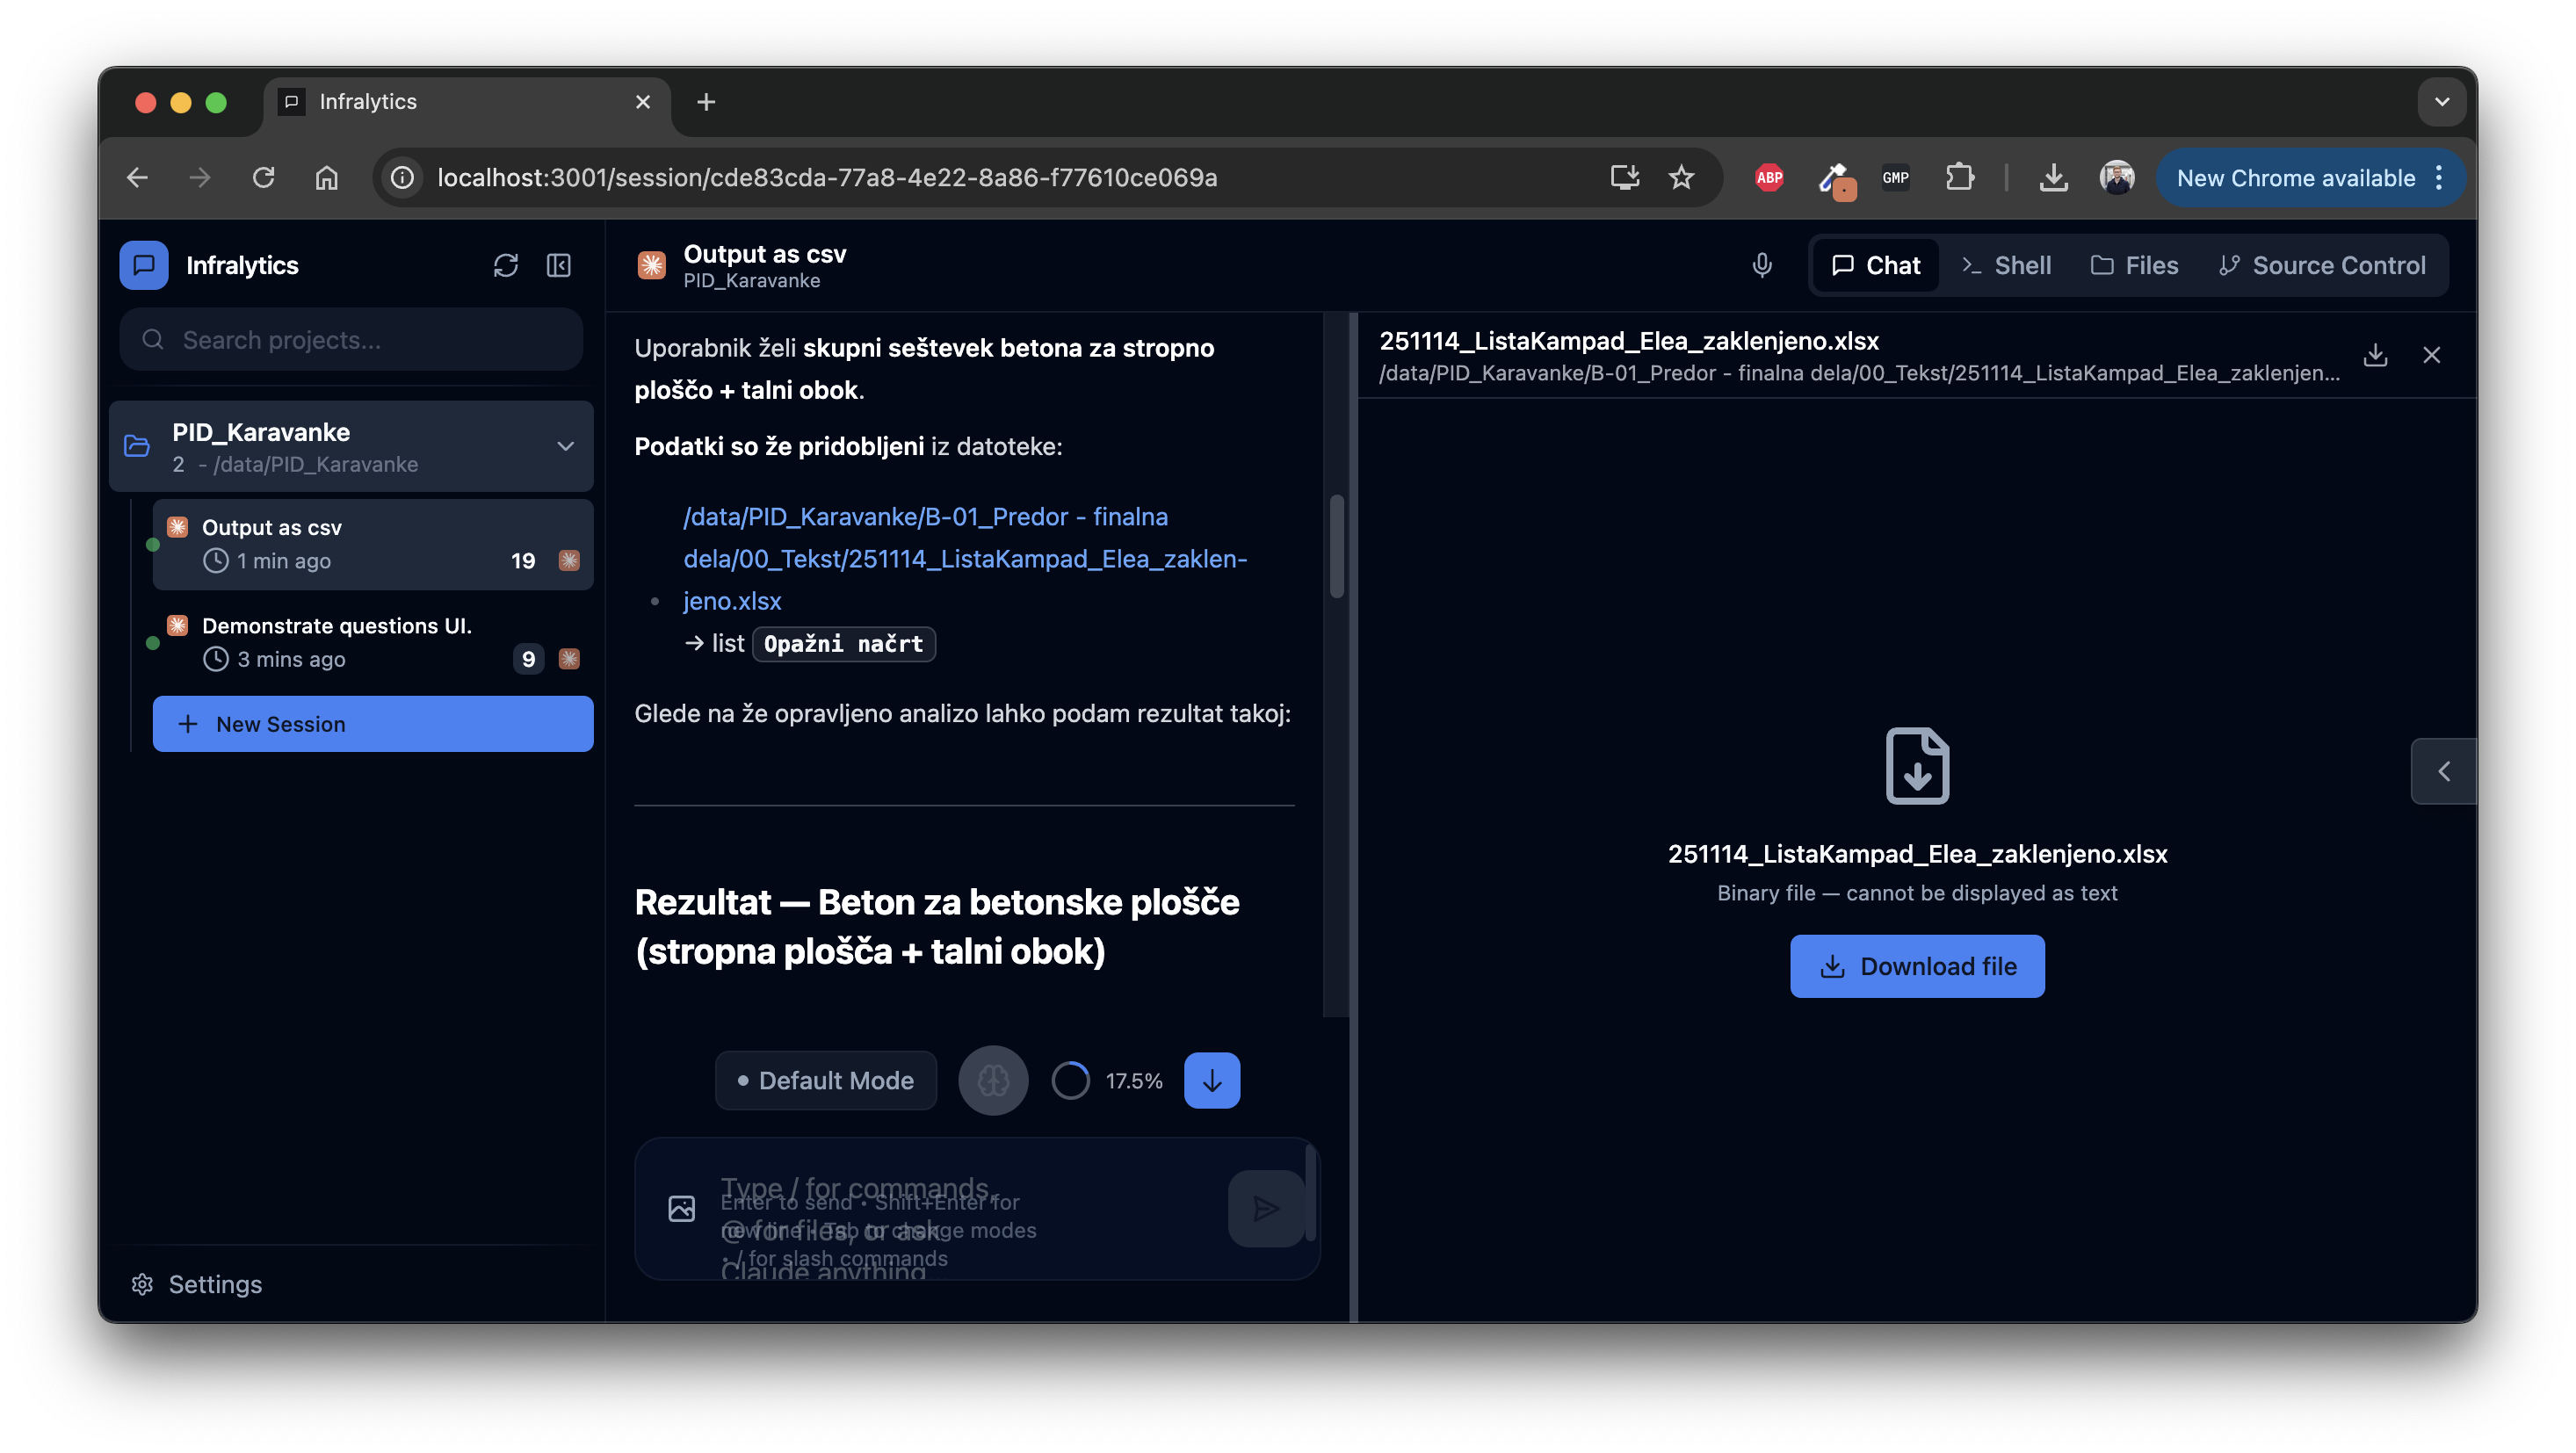Send the message with the arrow icon
This screenshot has width=2576, height=1453.
pos(1265,1208)
